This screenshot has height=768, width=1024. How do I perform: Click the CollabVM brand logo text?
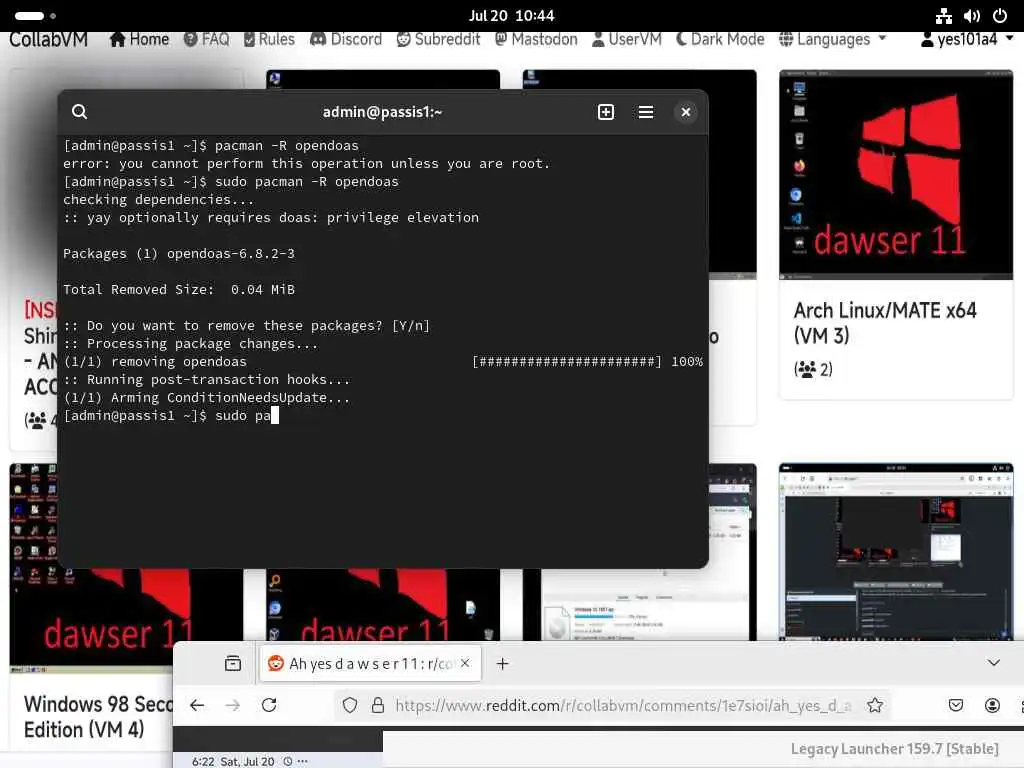coord(48,39)
